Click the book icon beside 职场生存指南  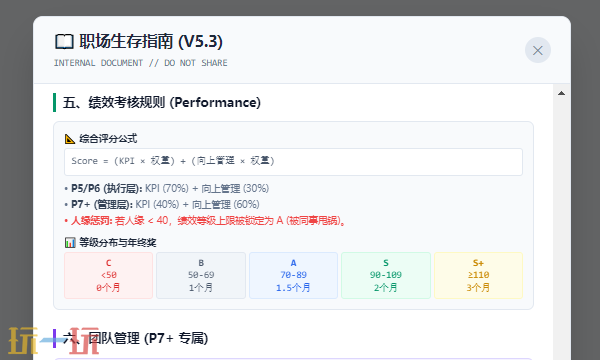coord(64,42)
